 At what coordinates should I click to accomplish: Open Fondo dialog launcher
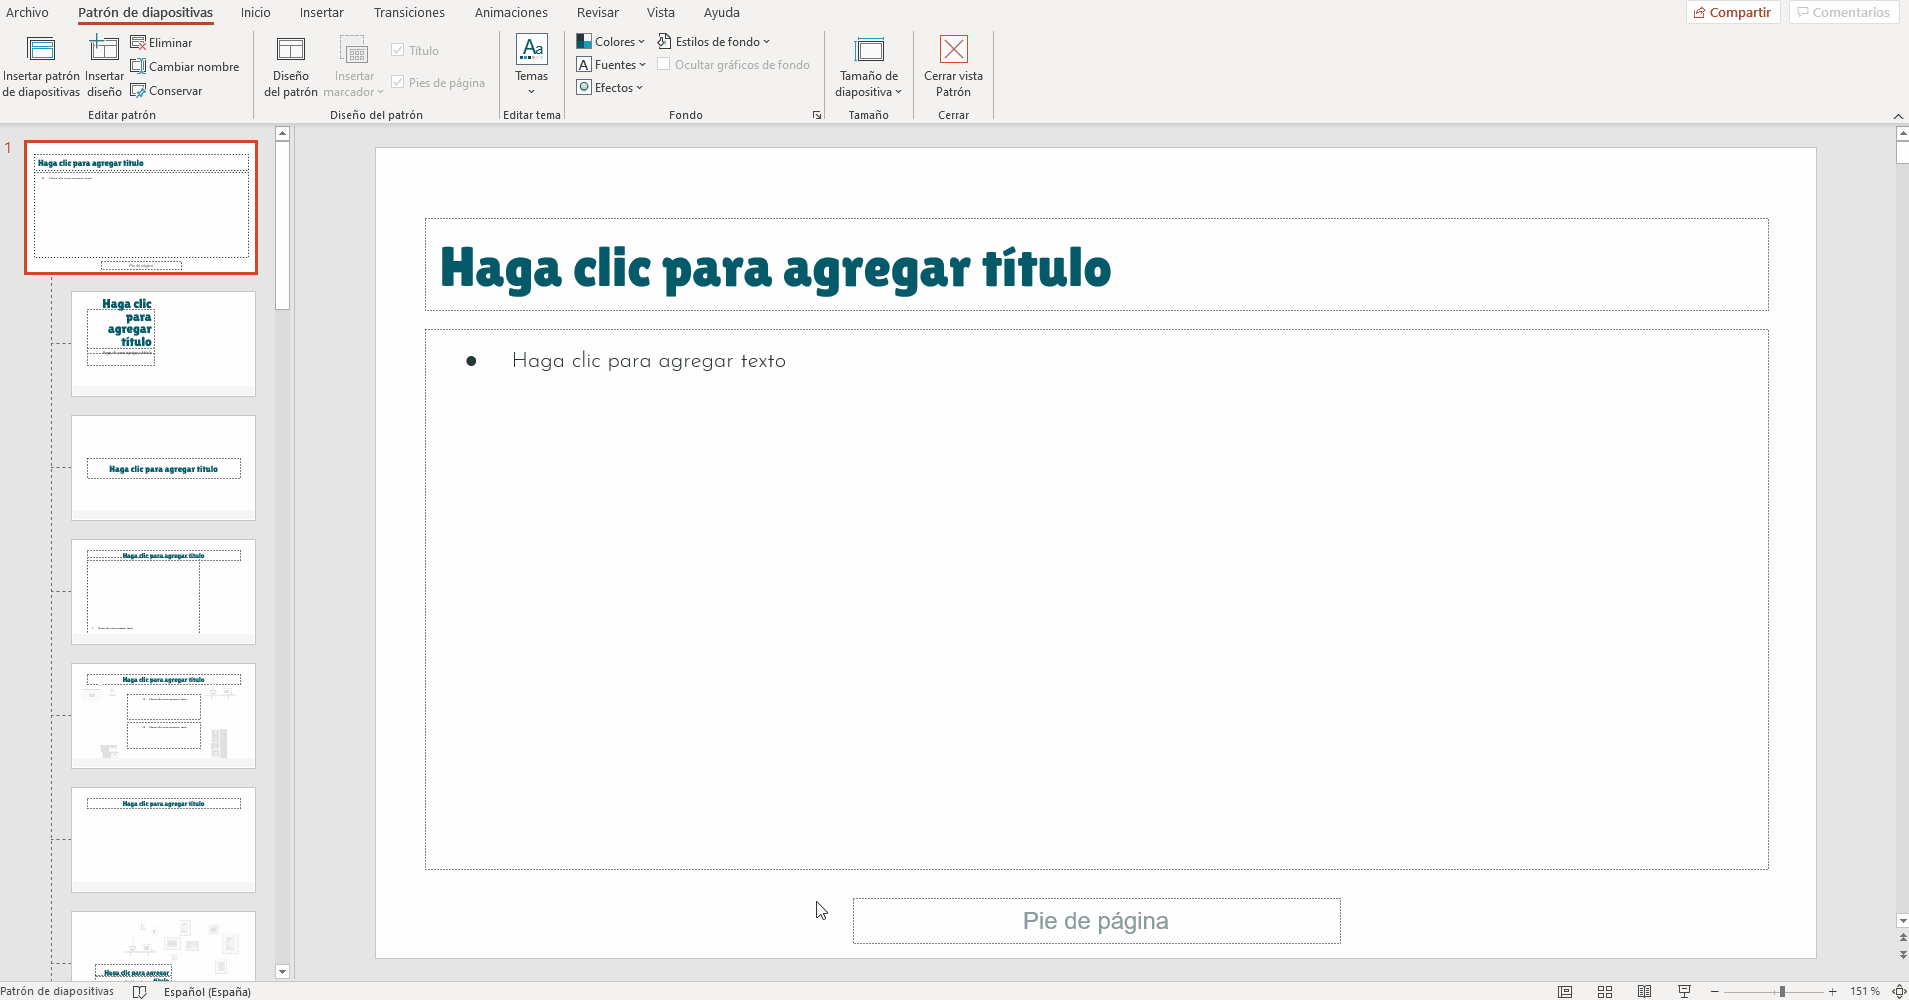[817, 115]
